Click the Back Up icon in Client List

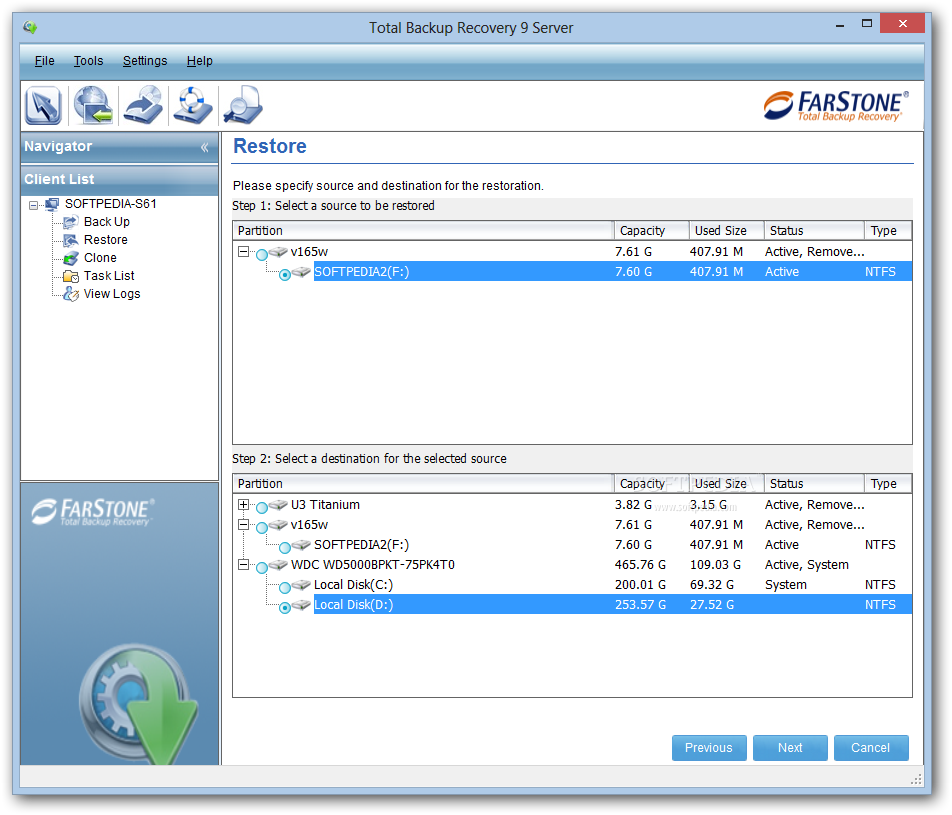point(71,222)
